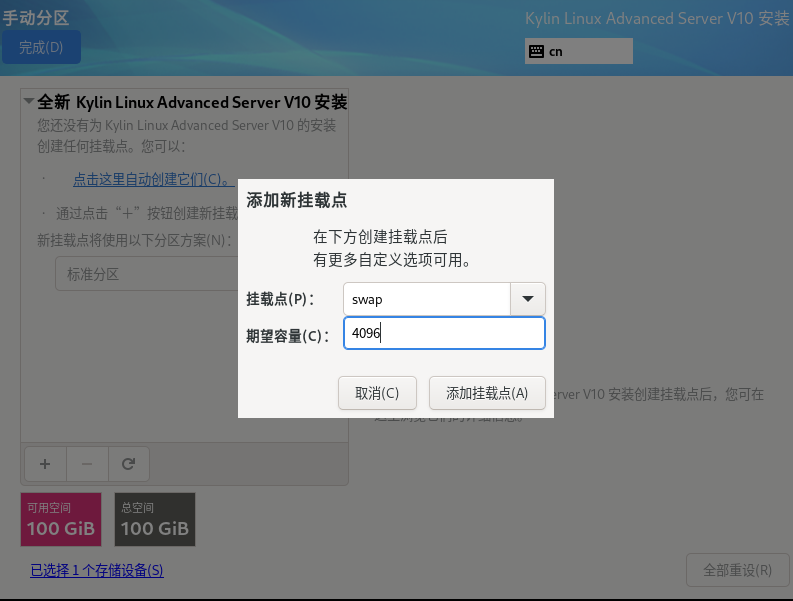Click the 全部重设(R) reset all button
Image resolution: width=793 pixels, height=601 pixels.
coord(737,570)
